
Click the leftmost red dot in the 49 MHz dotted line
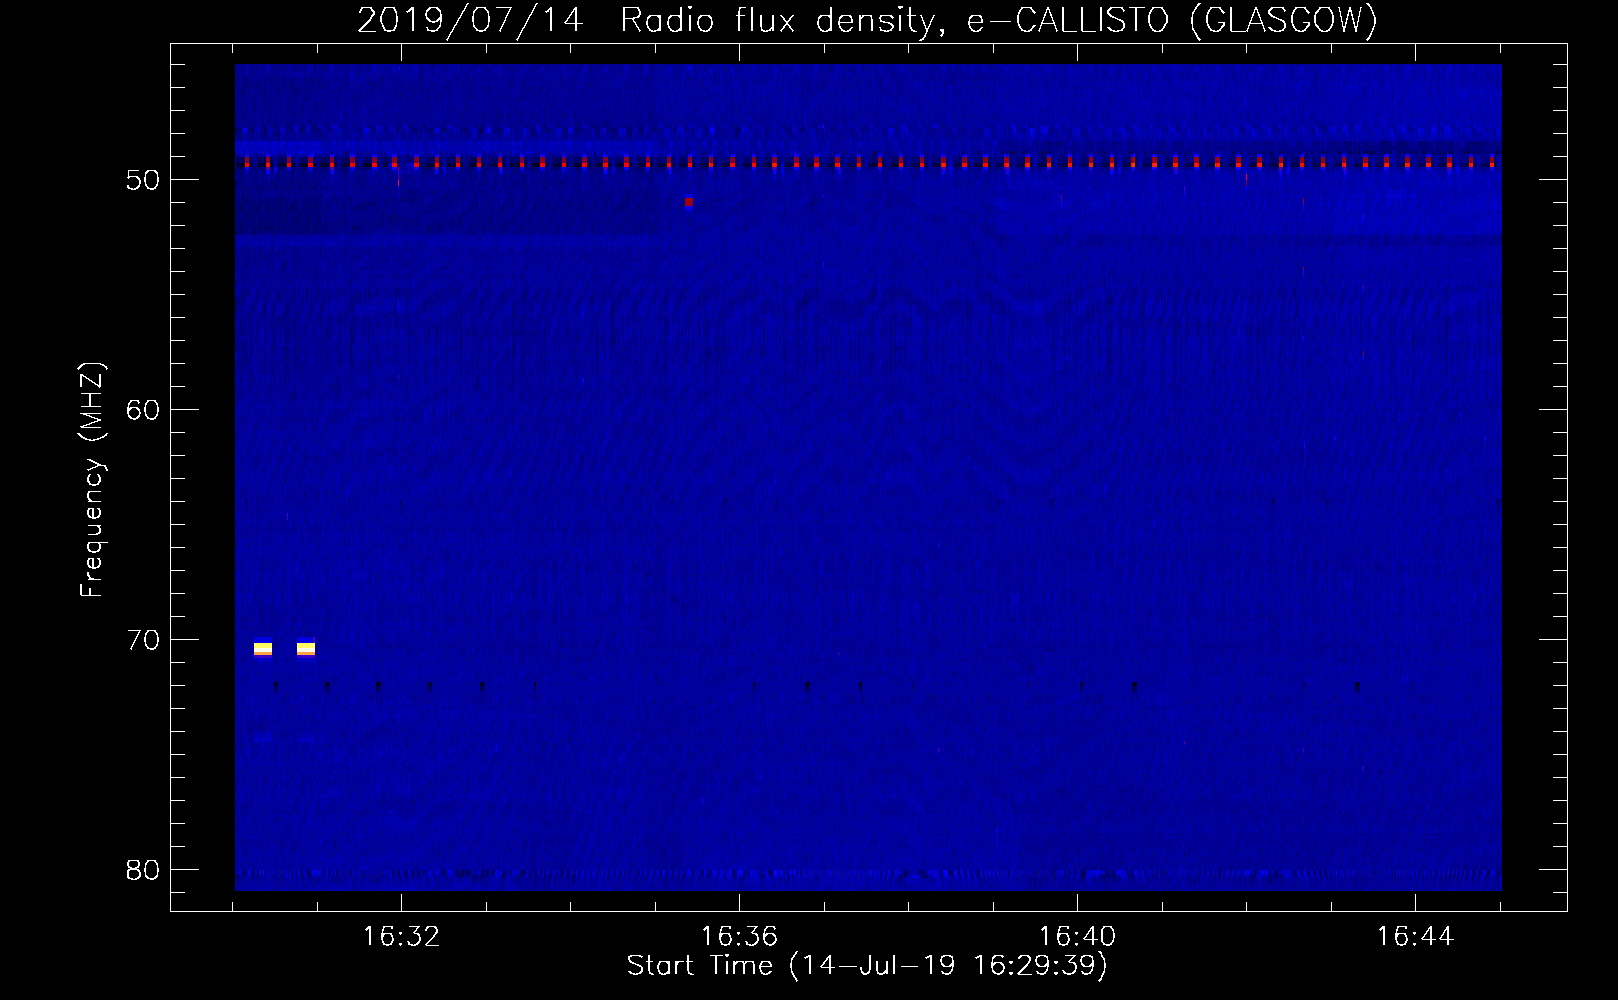(x=247, y=163)
